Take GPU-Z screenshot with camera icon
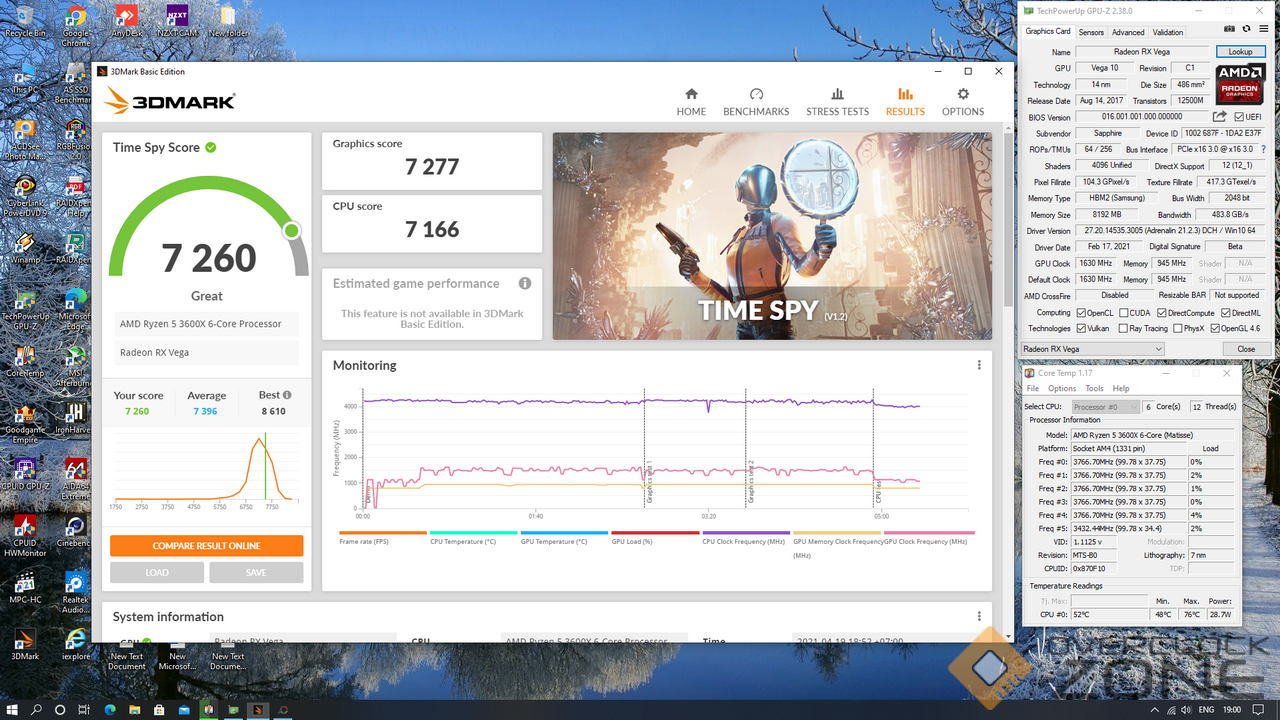Image resolution: width=1280 pixels, height=720 pixels. (1230, 29)
